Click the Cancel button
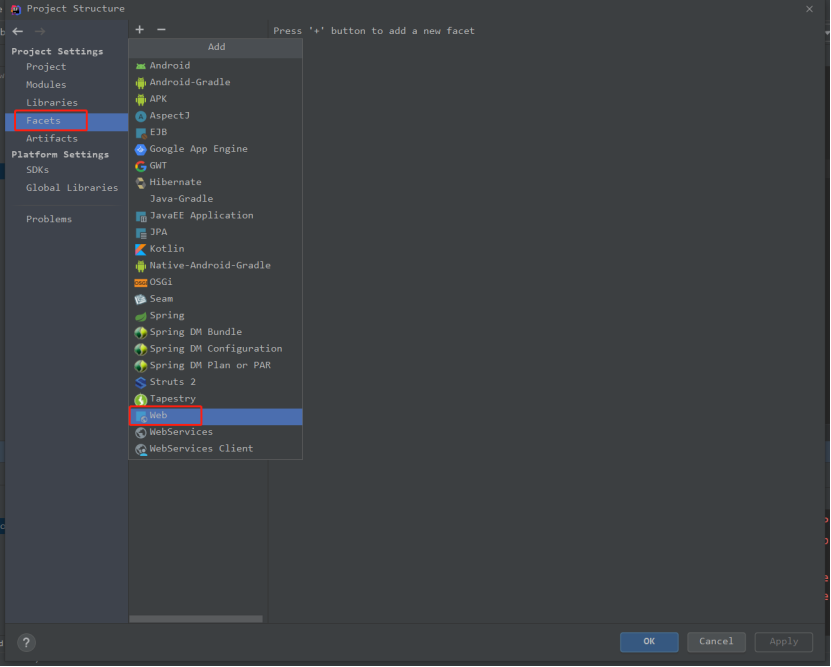831x667 pixels. point(716,642)
